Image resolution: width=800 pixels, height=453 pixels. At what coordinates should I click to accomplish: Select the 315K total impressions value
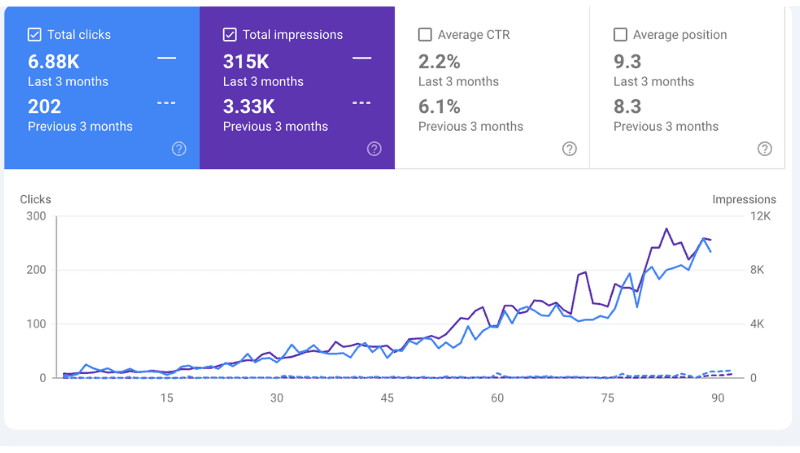(246, 62)
